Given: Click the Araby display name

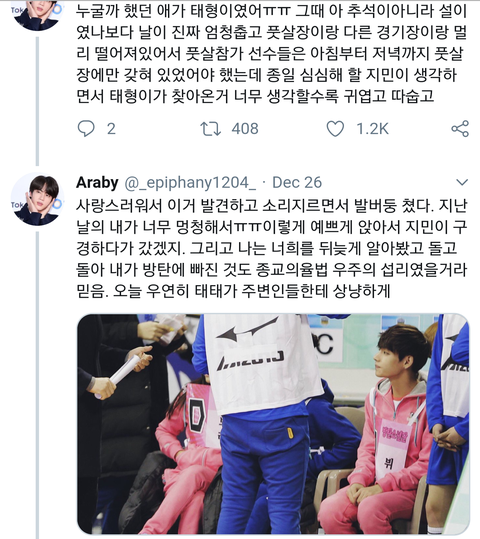Looking at the screenshot, I should (x=97, y=182).
